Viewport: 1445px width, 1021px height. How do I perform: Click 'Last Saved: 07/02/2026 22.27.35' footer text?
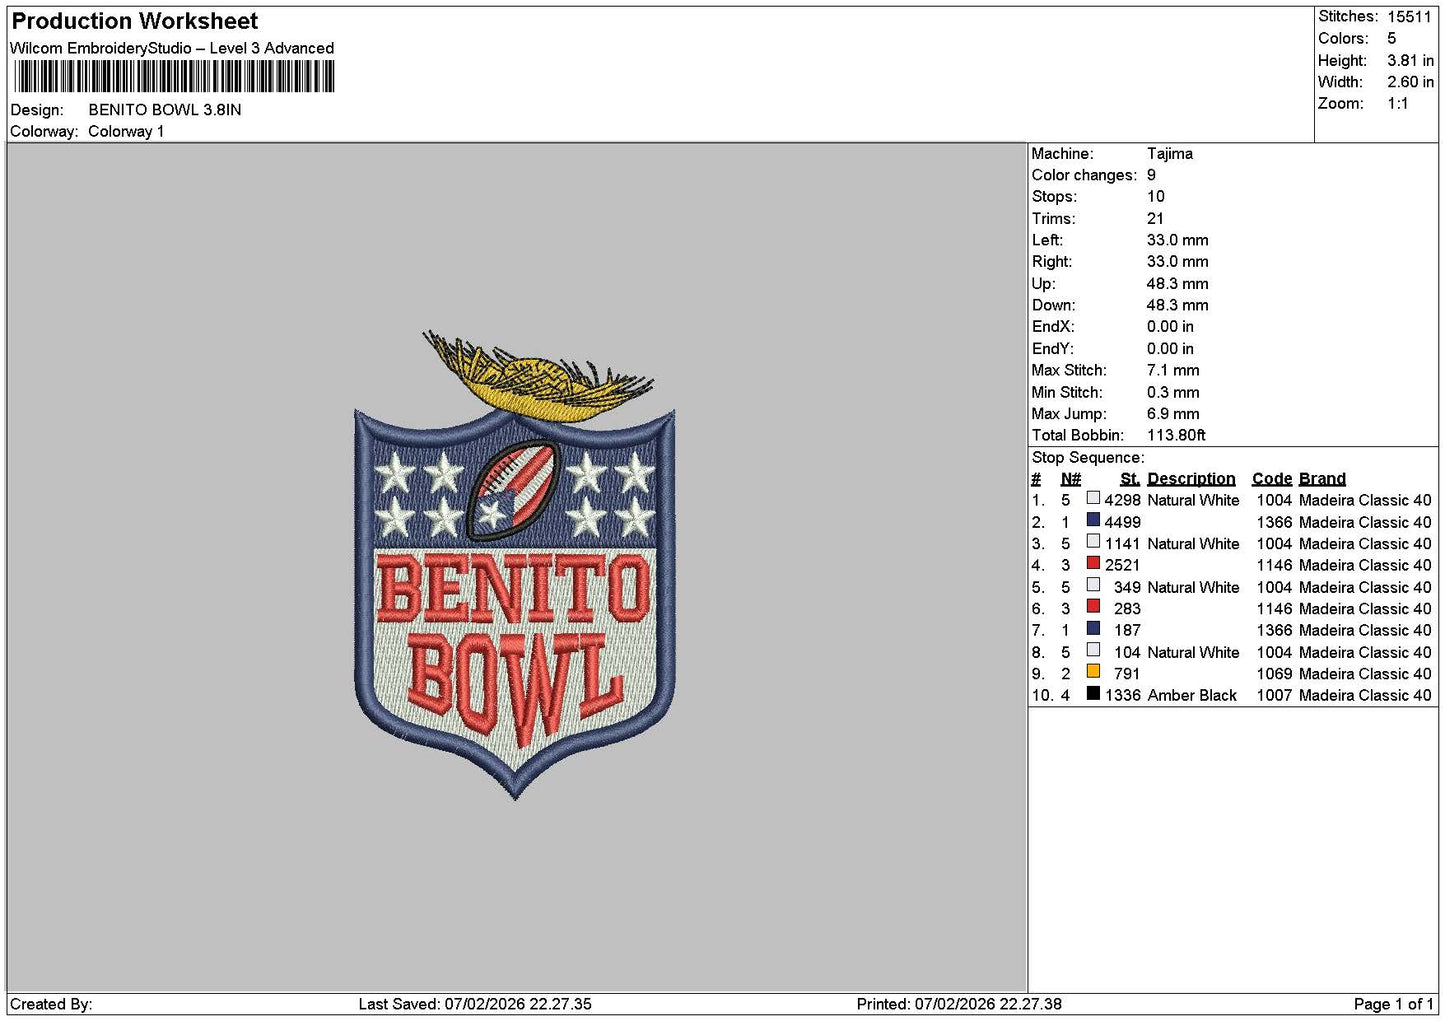click(475, 1004)
